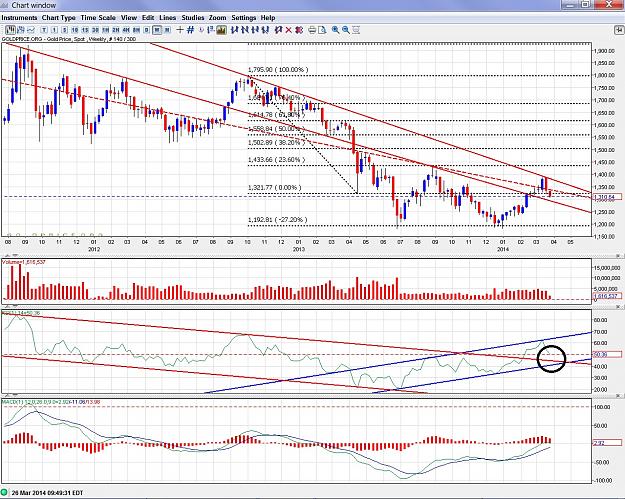Select the 1 minute timeframe
625x499 pixels.
pyautogui.click(x=54, y=30)
